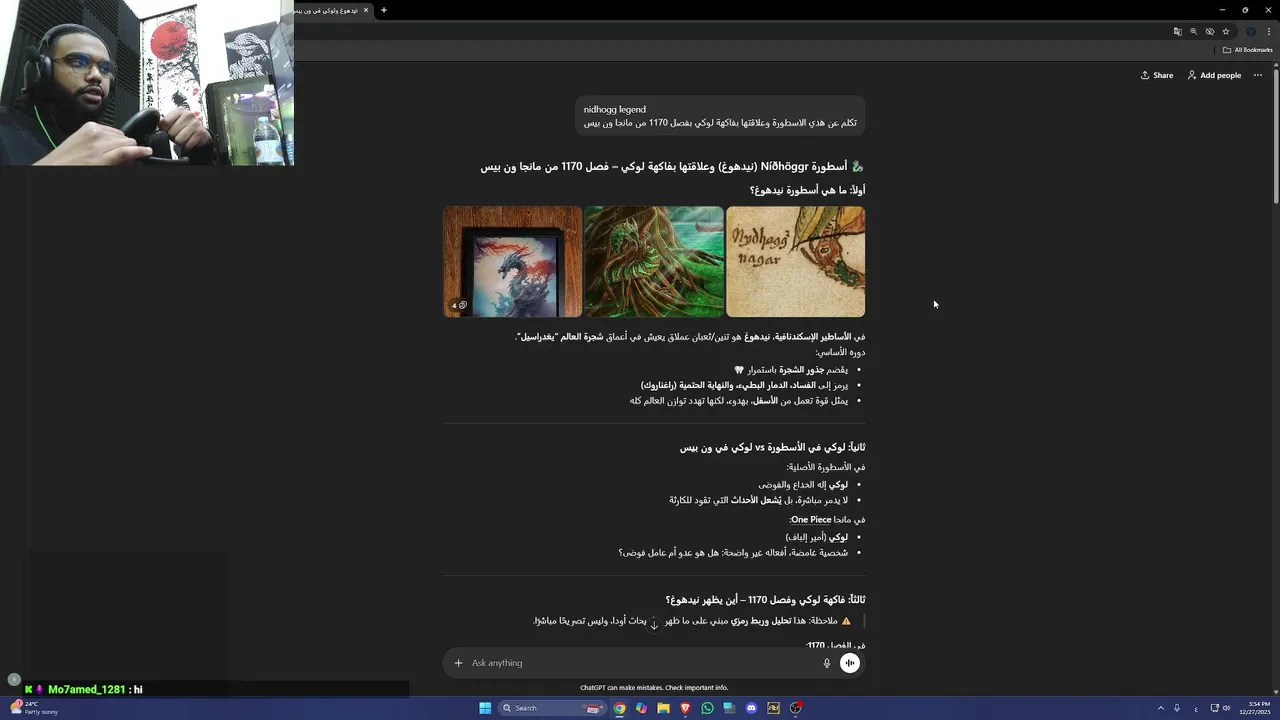
Task: Click the chat message from Mo7amed_1281
Action: click(x=84, y=689)
